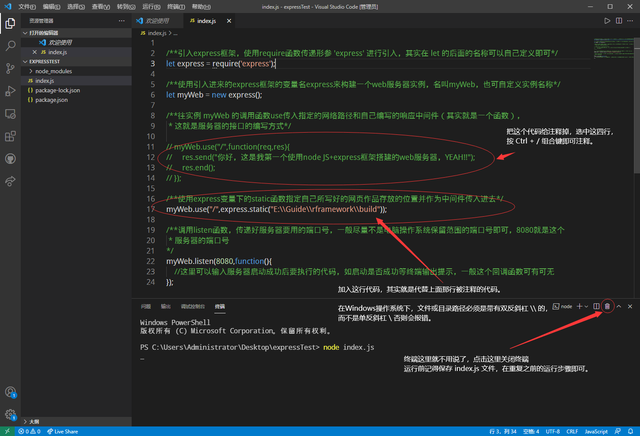Open the Explorer panel more actions ellipsis
Viewport: 640px width, 436px height.
click(122, 21)
